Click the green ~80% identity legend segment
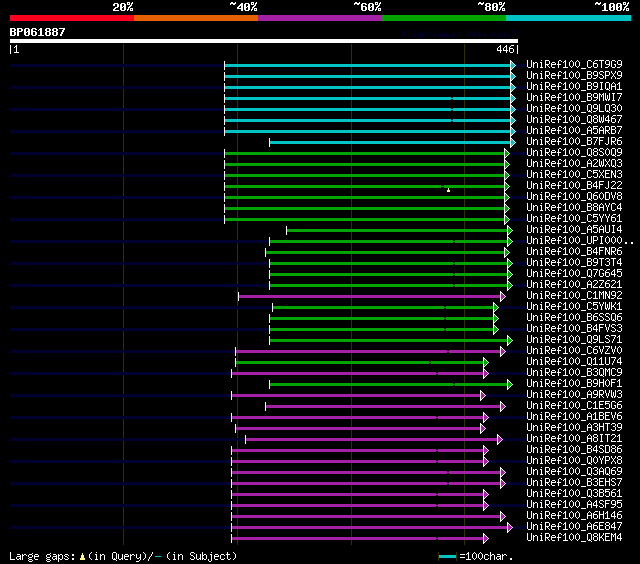This screenshot has height=564, width=640. point(444,18)
